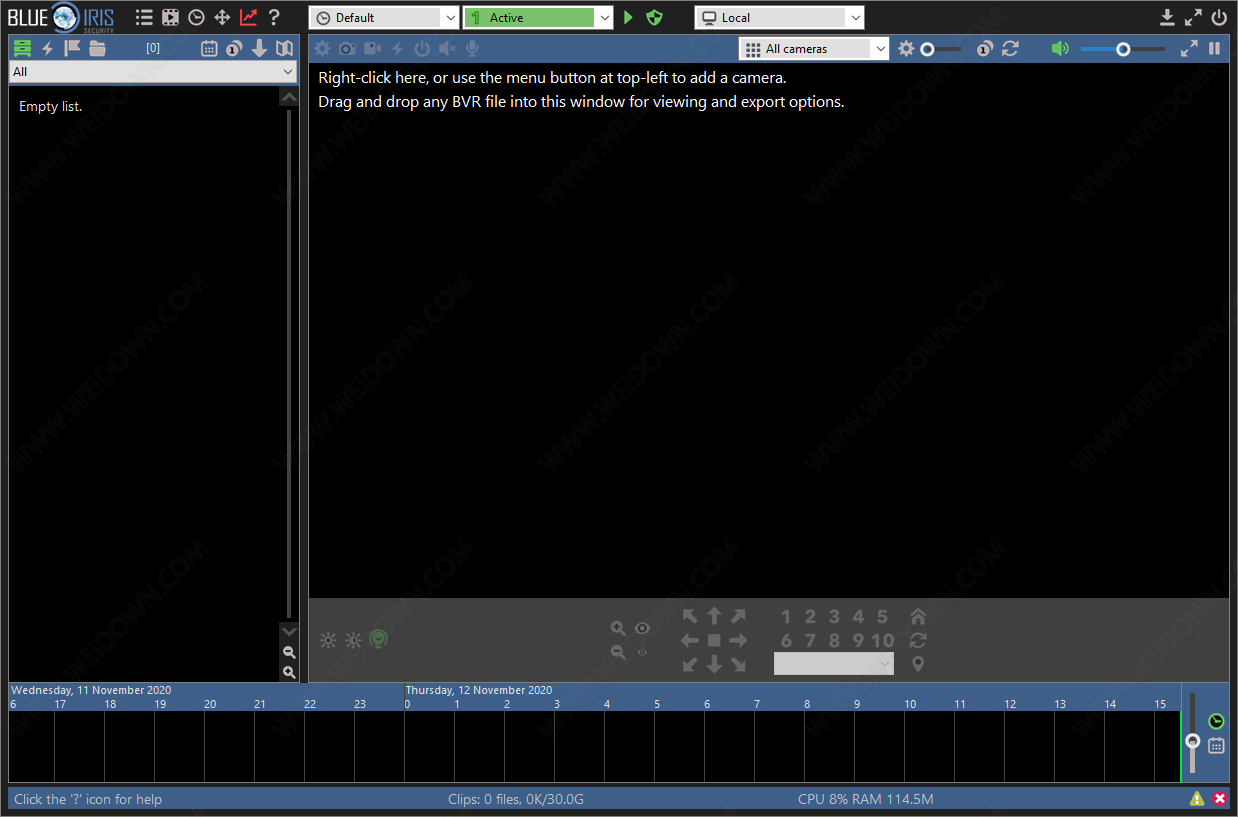
Task: Click the PTZ home icon
Action: [918, 616]
